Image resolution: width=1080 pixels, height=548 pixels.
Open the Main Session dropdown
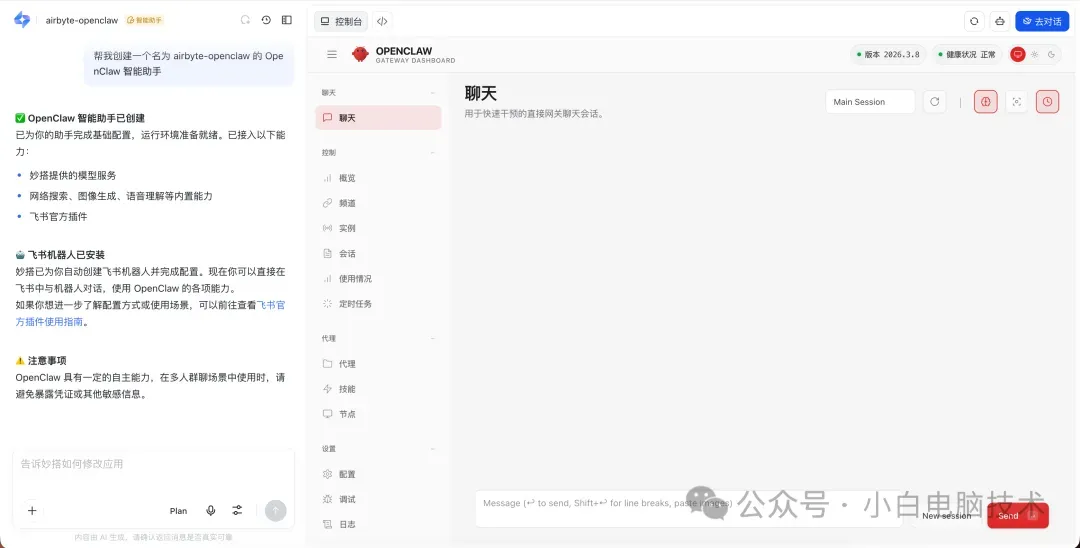[x=870, y=102]
